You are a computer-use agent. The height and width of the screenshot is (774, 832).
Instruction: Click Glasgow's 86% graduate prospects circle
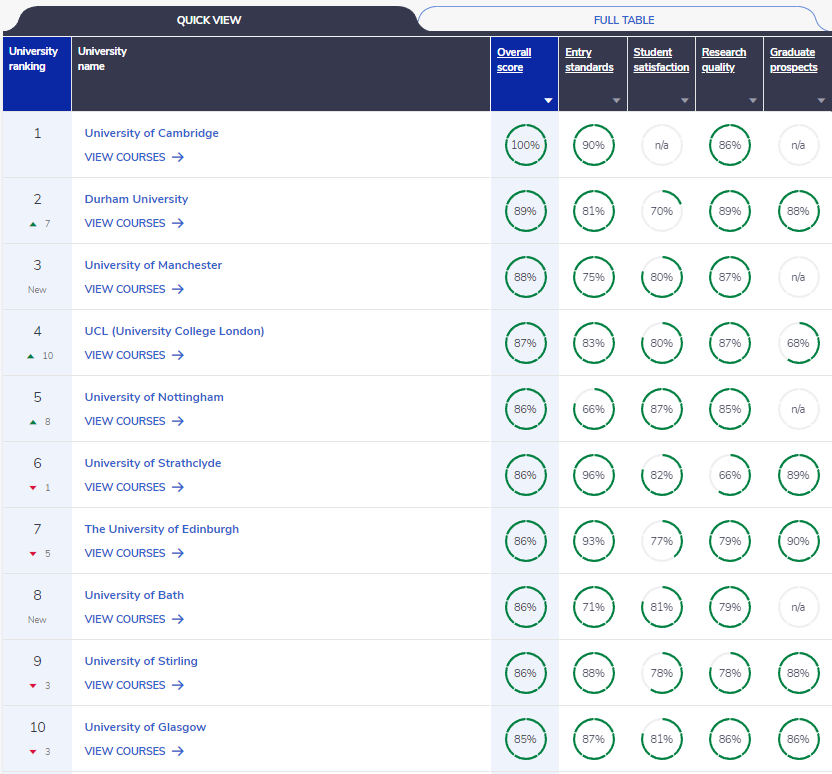[799, 739]
